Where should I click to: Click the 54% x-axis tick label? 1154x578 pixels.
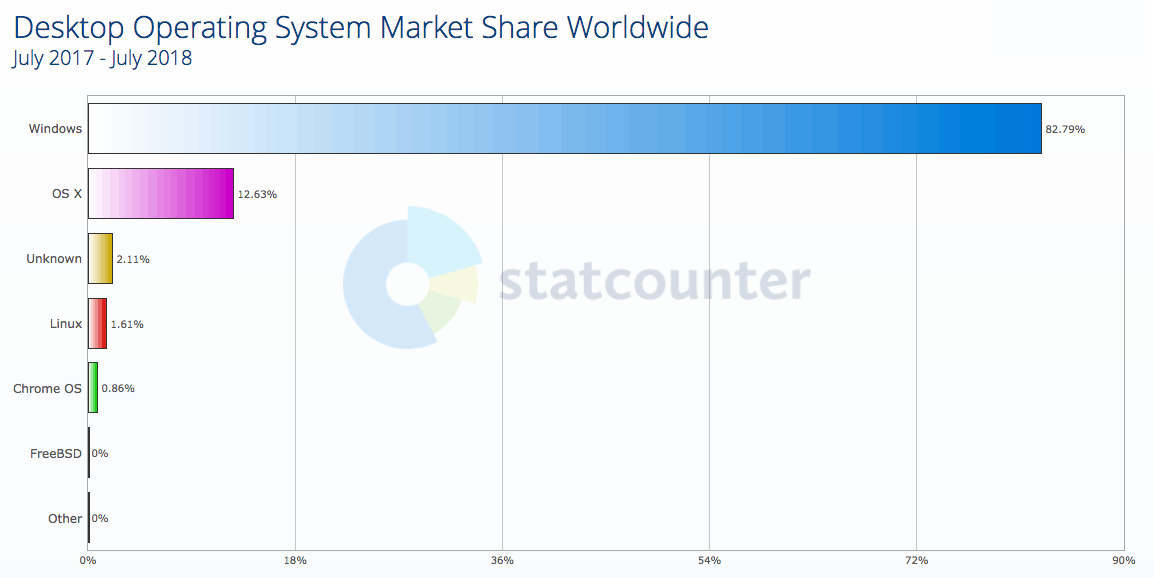709,561
